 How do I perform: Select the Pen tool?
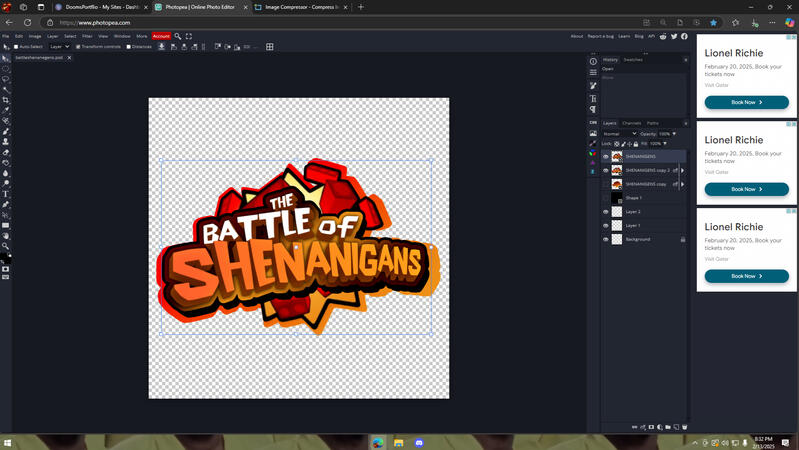(6, 204)
